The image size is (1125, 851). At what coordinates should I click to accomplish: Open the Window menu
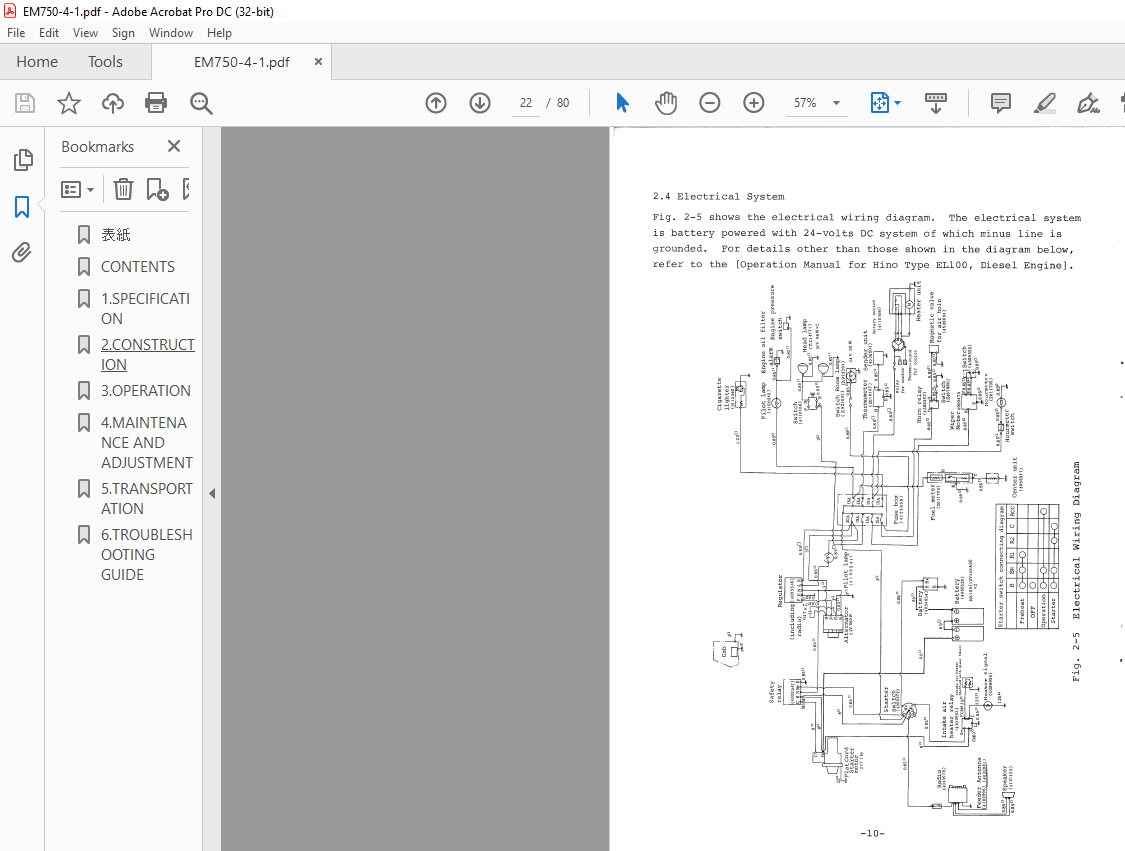coord(171,33)
